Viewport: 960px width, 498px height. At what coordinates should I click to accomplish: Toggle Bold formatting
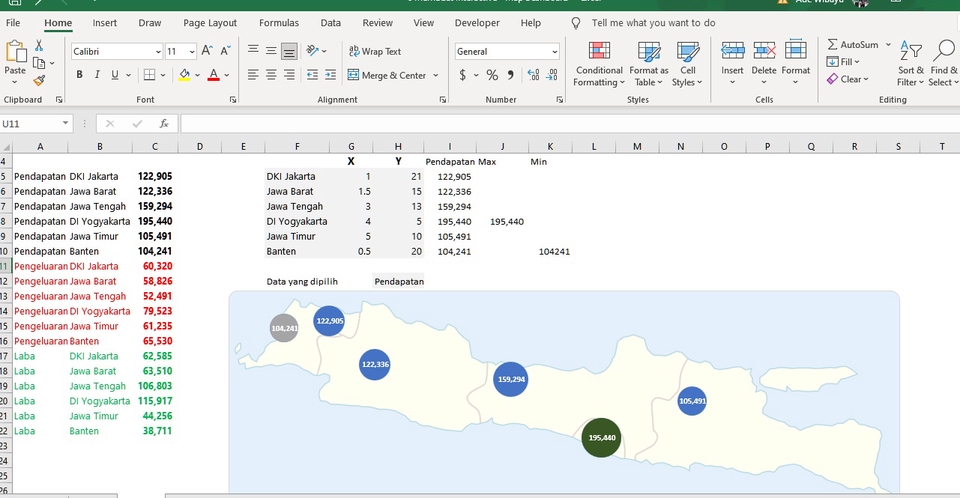[79, 75]
